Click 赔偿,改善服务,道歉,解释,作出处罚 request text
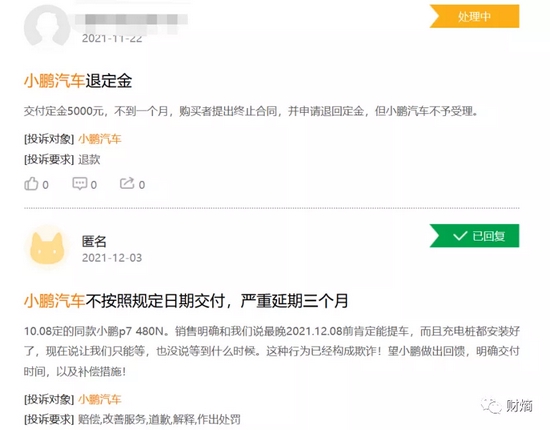Viewport: 550px width, 430px height. pyautogui.click(x=159, y=419)
